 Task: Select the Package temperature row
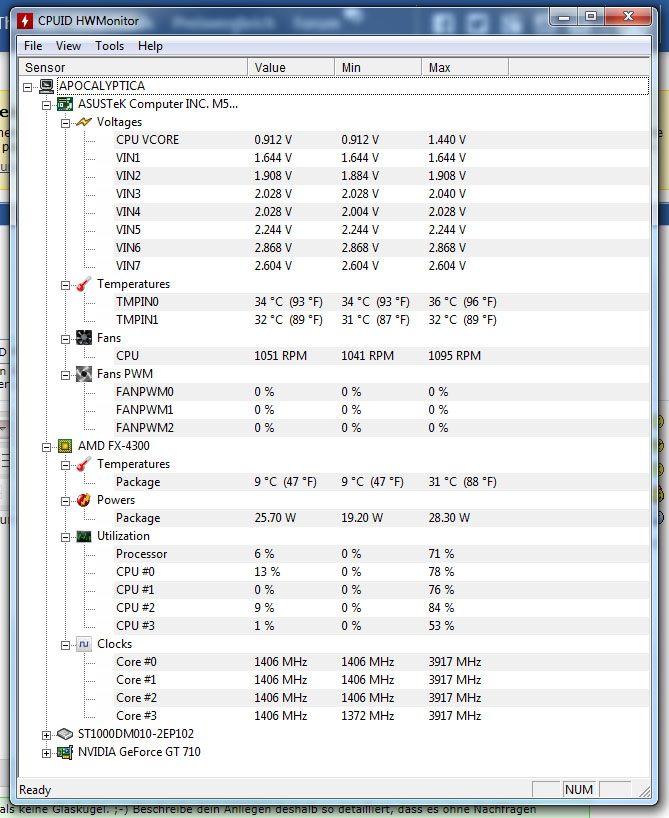[381, 482]
